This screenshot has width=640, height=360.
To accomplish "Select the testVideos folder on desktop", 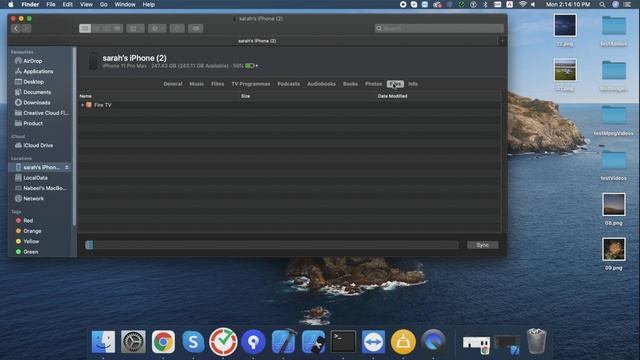I will (613, 160).
